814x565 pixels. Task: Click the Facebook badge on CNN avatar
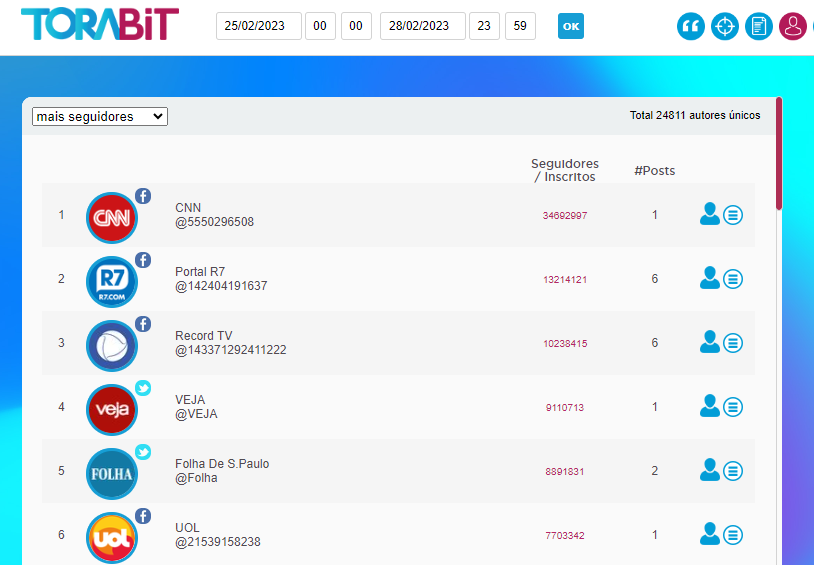click(143, 196)
